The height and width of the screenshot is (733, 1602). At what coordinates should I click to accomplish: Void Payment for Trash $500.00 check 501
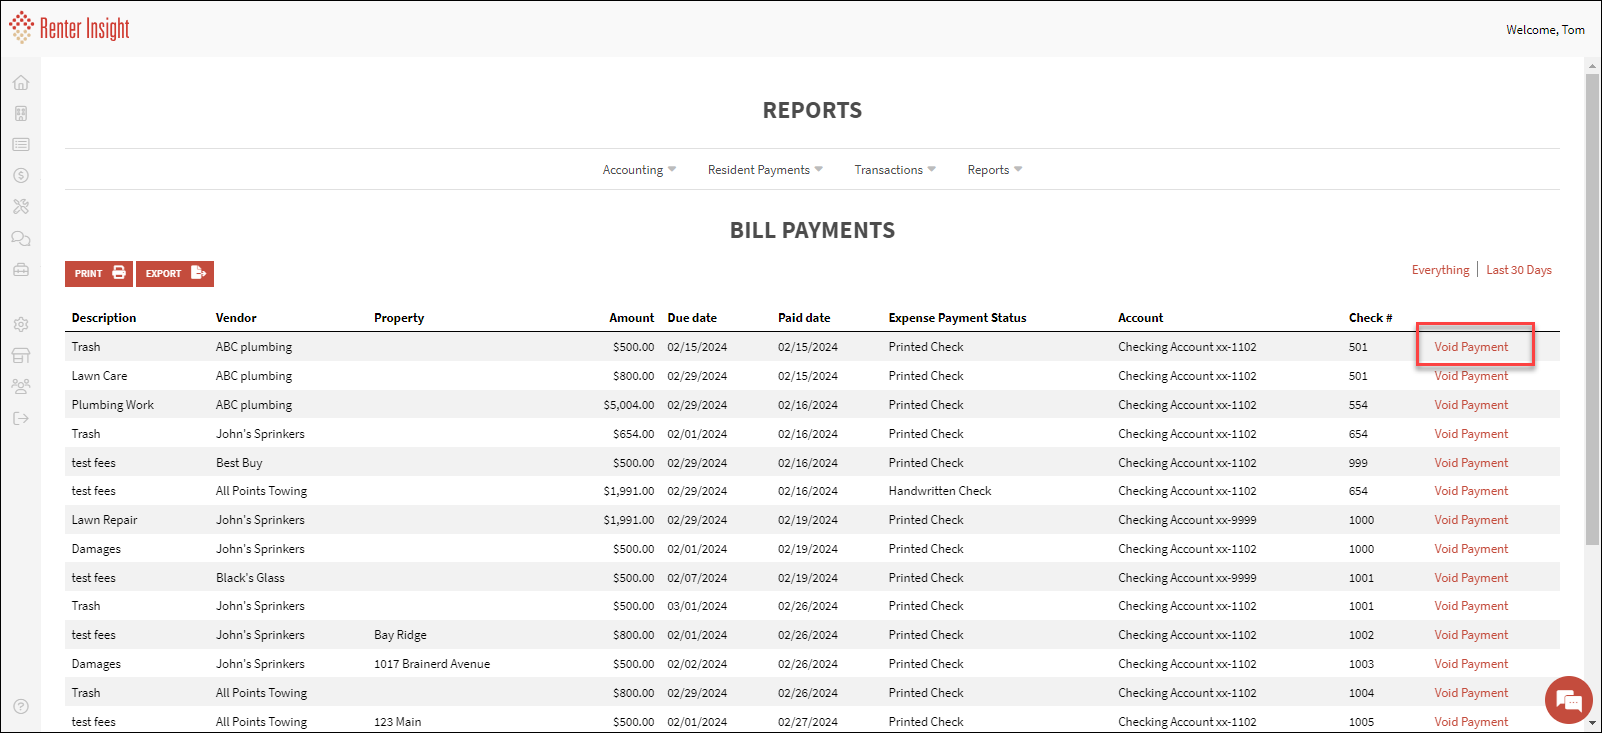pyautogui.click(x=1471, y=347)
